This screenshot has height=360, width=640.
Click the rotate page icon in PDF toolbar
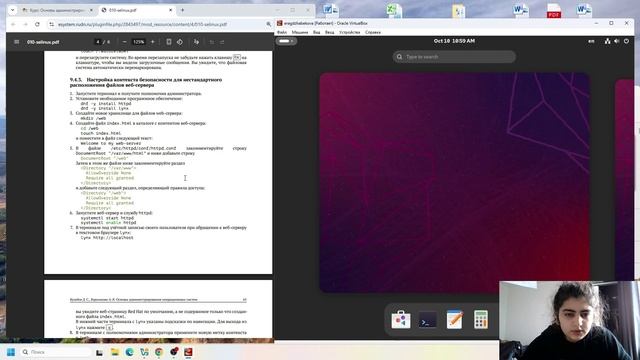pyautogui.click(x=180, y=42)
